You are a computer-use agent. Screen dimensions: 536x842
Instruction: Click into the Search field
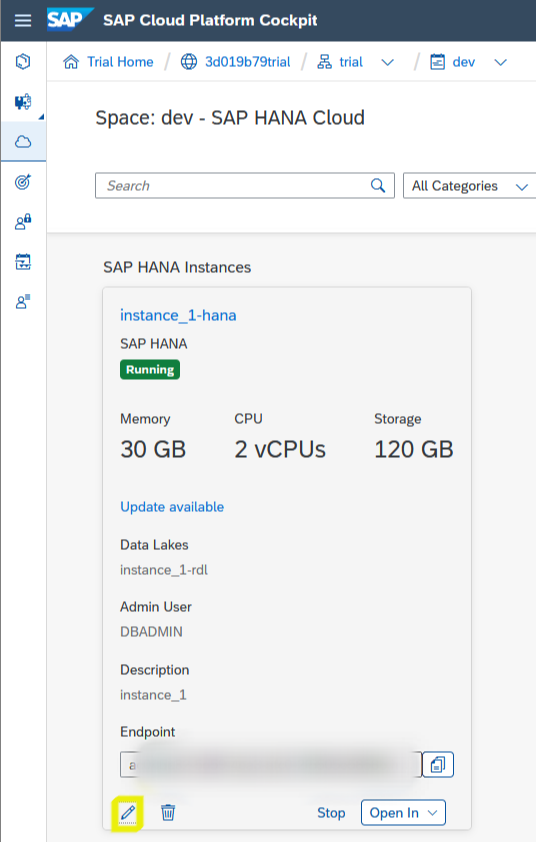(x=245, y=186)
